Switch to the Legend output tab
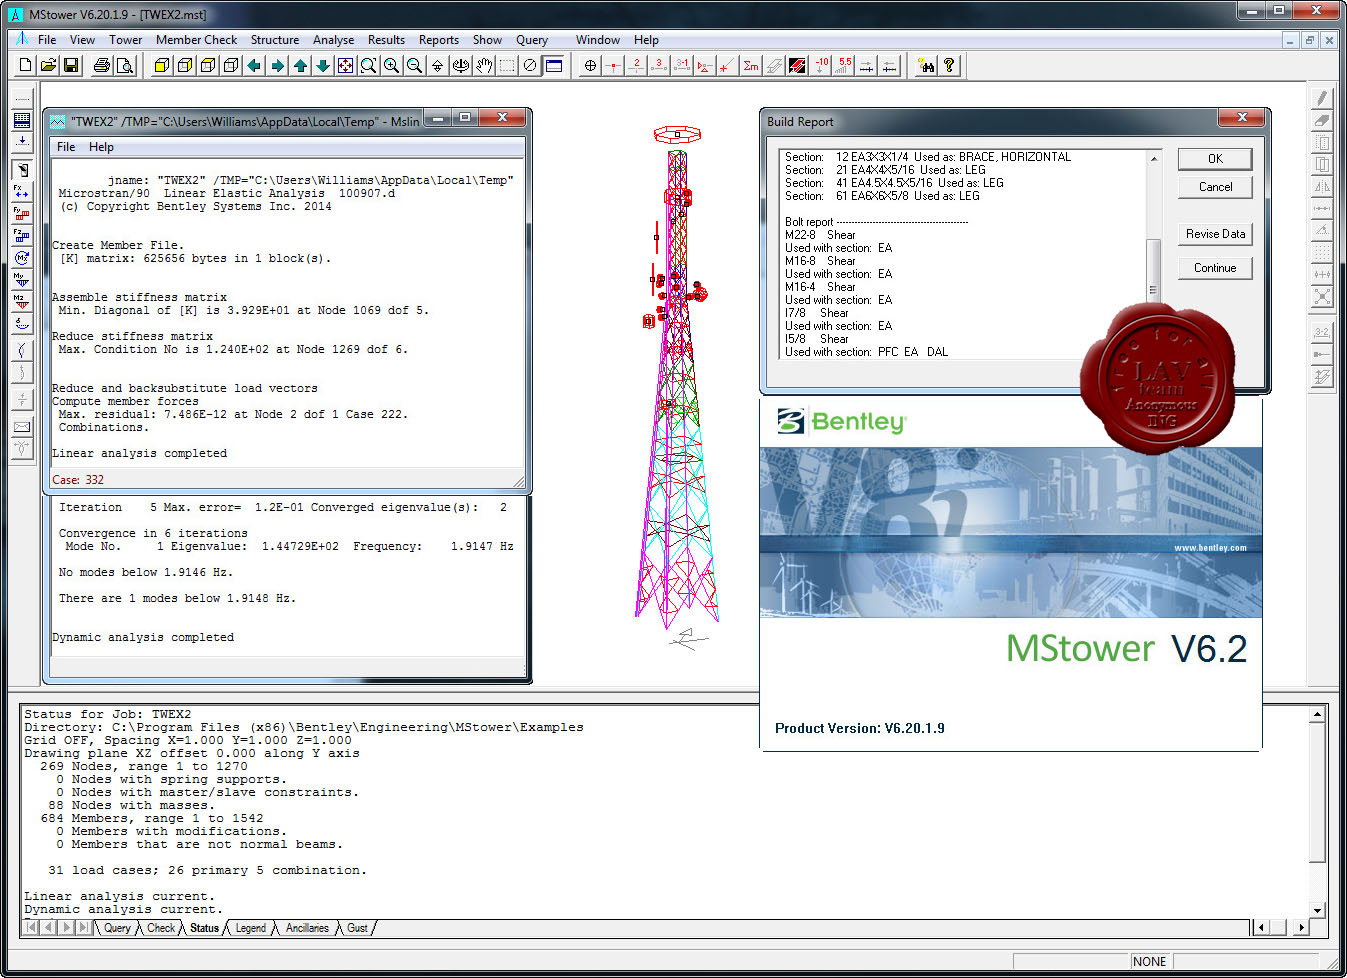1347x978 pixels. click(x=250, y=928)
